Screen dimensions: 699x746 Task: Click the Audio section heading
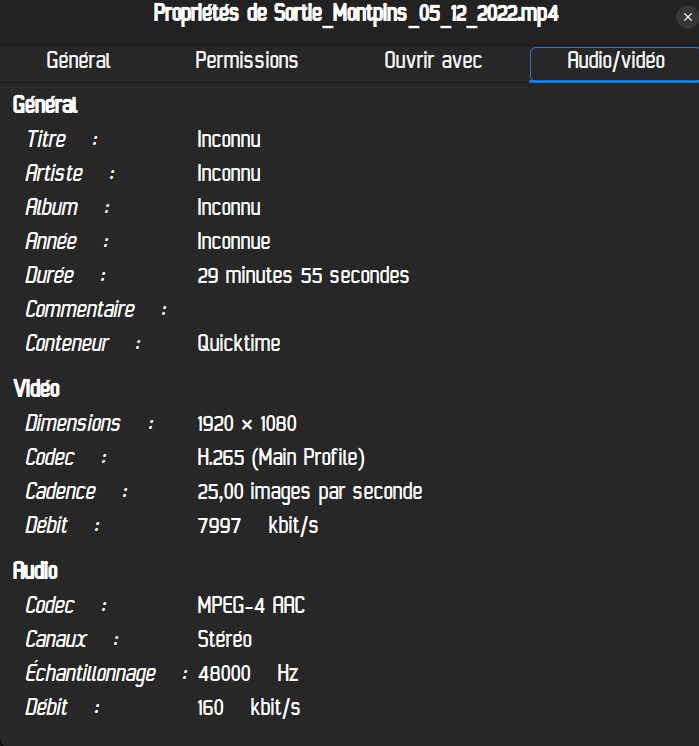click(35, 571)
